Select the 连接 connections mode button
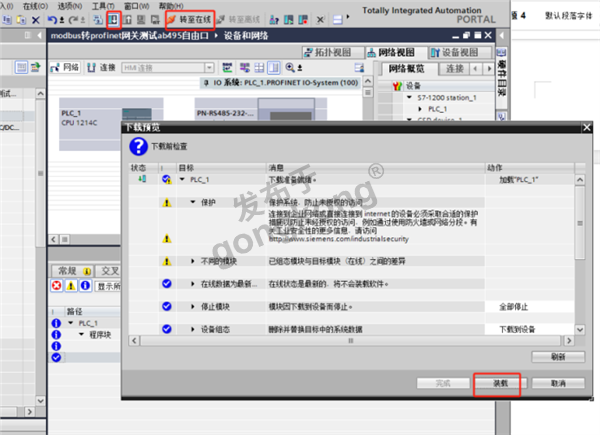 [101, 68]
